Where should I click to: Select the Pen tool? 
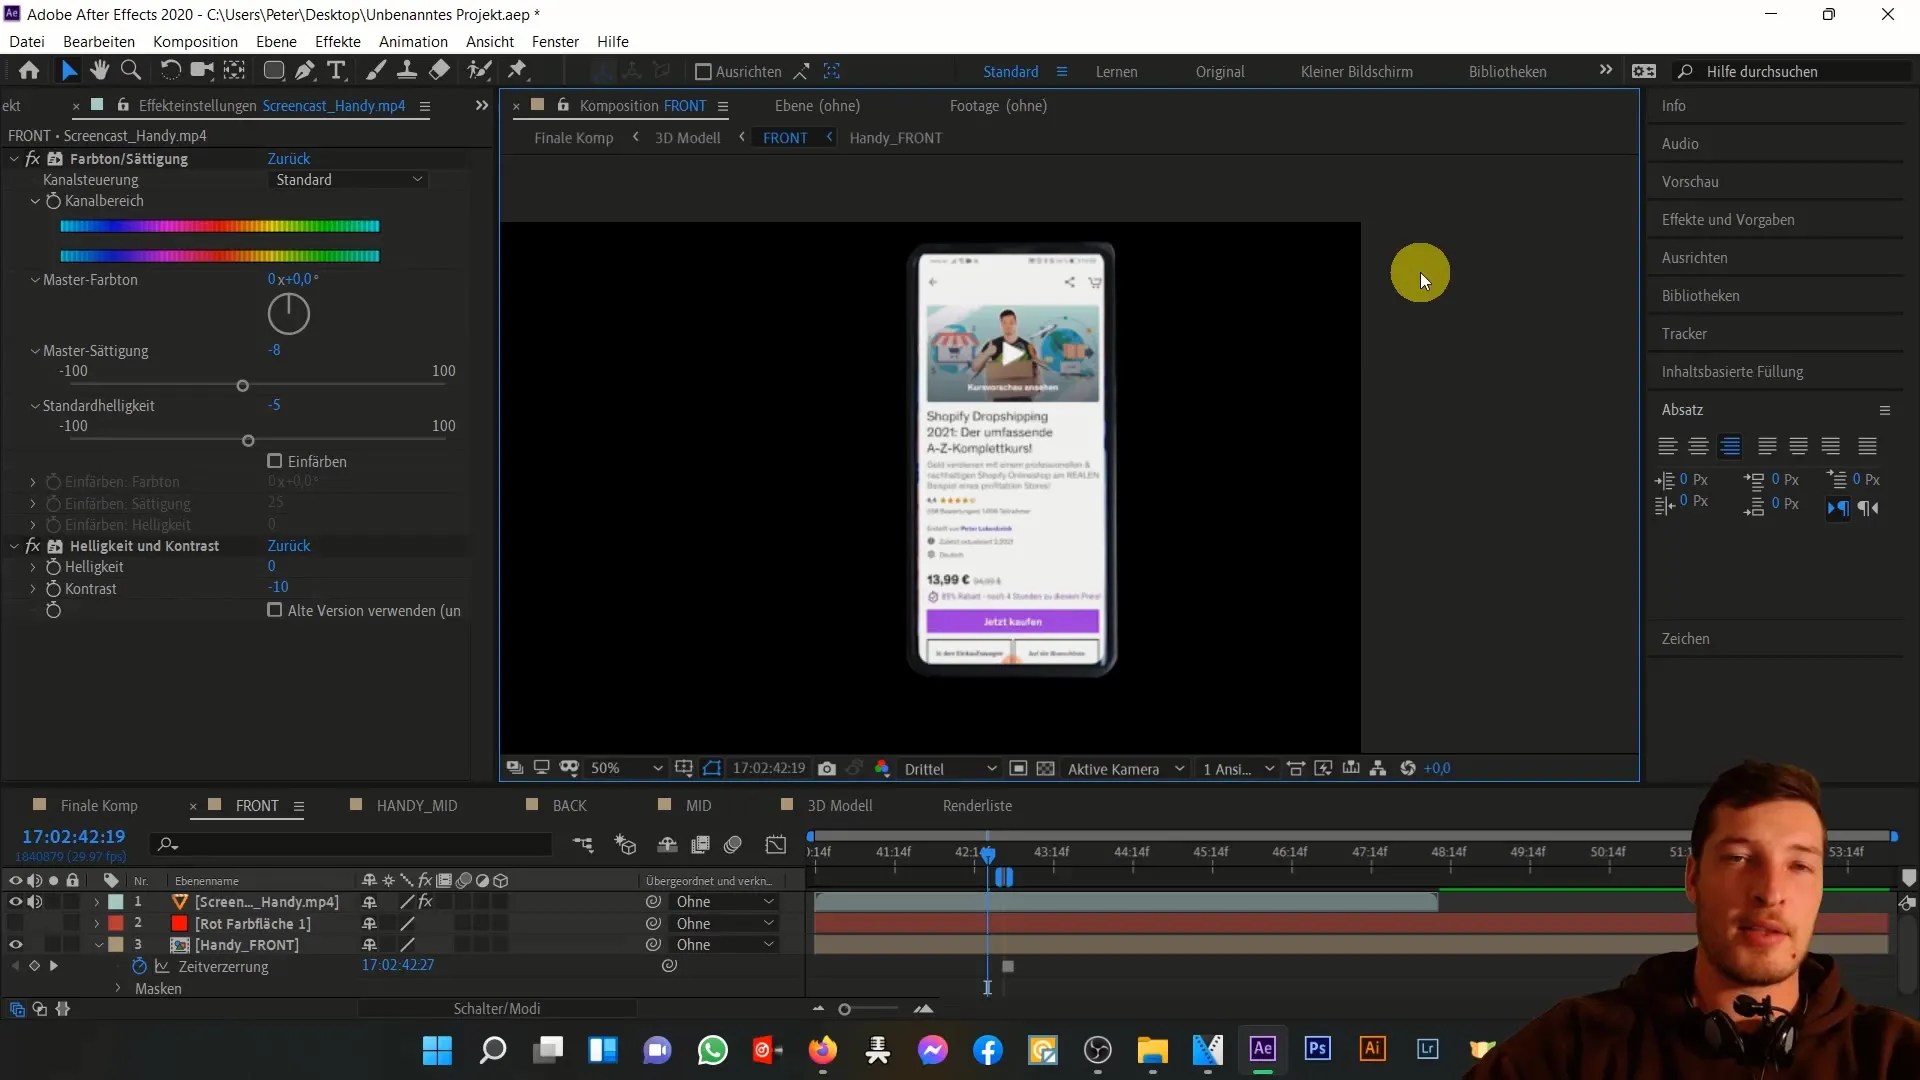click(305, 71)
